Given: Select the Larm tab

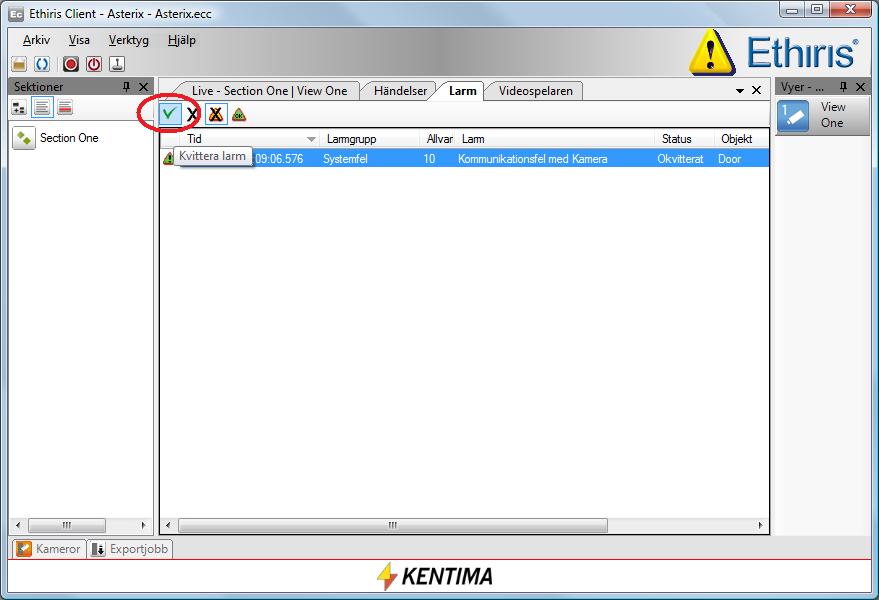Looking at the screenshot, I should click(462, 91).
